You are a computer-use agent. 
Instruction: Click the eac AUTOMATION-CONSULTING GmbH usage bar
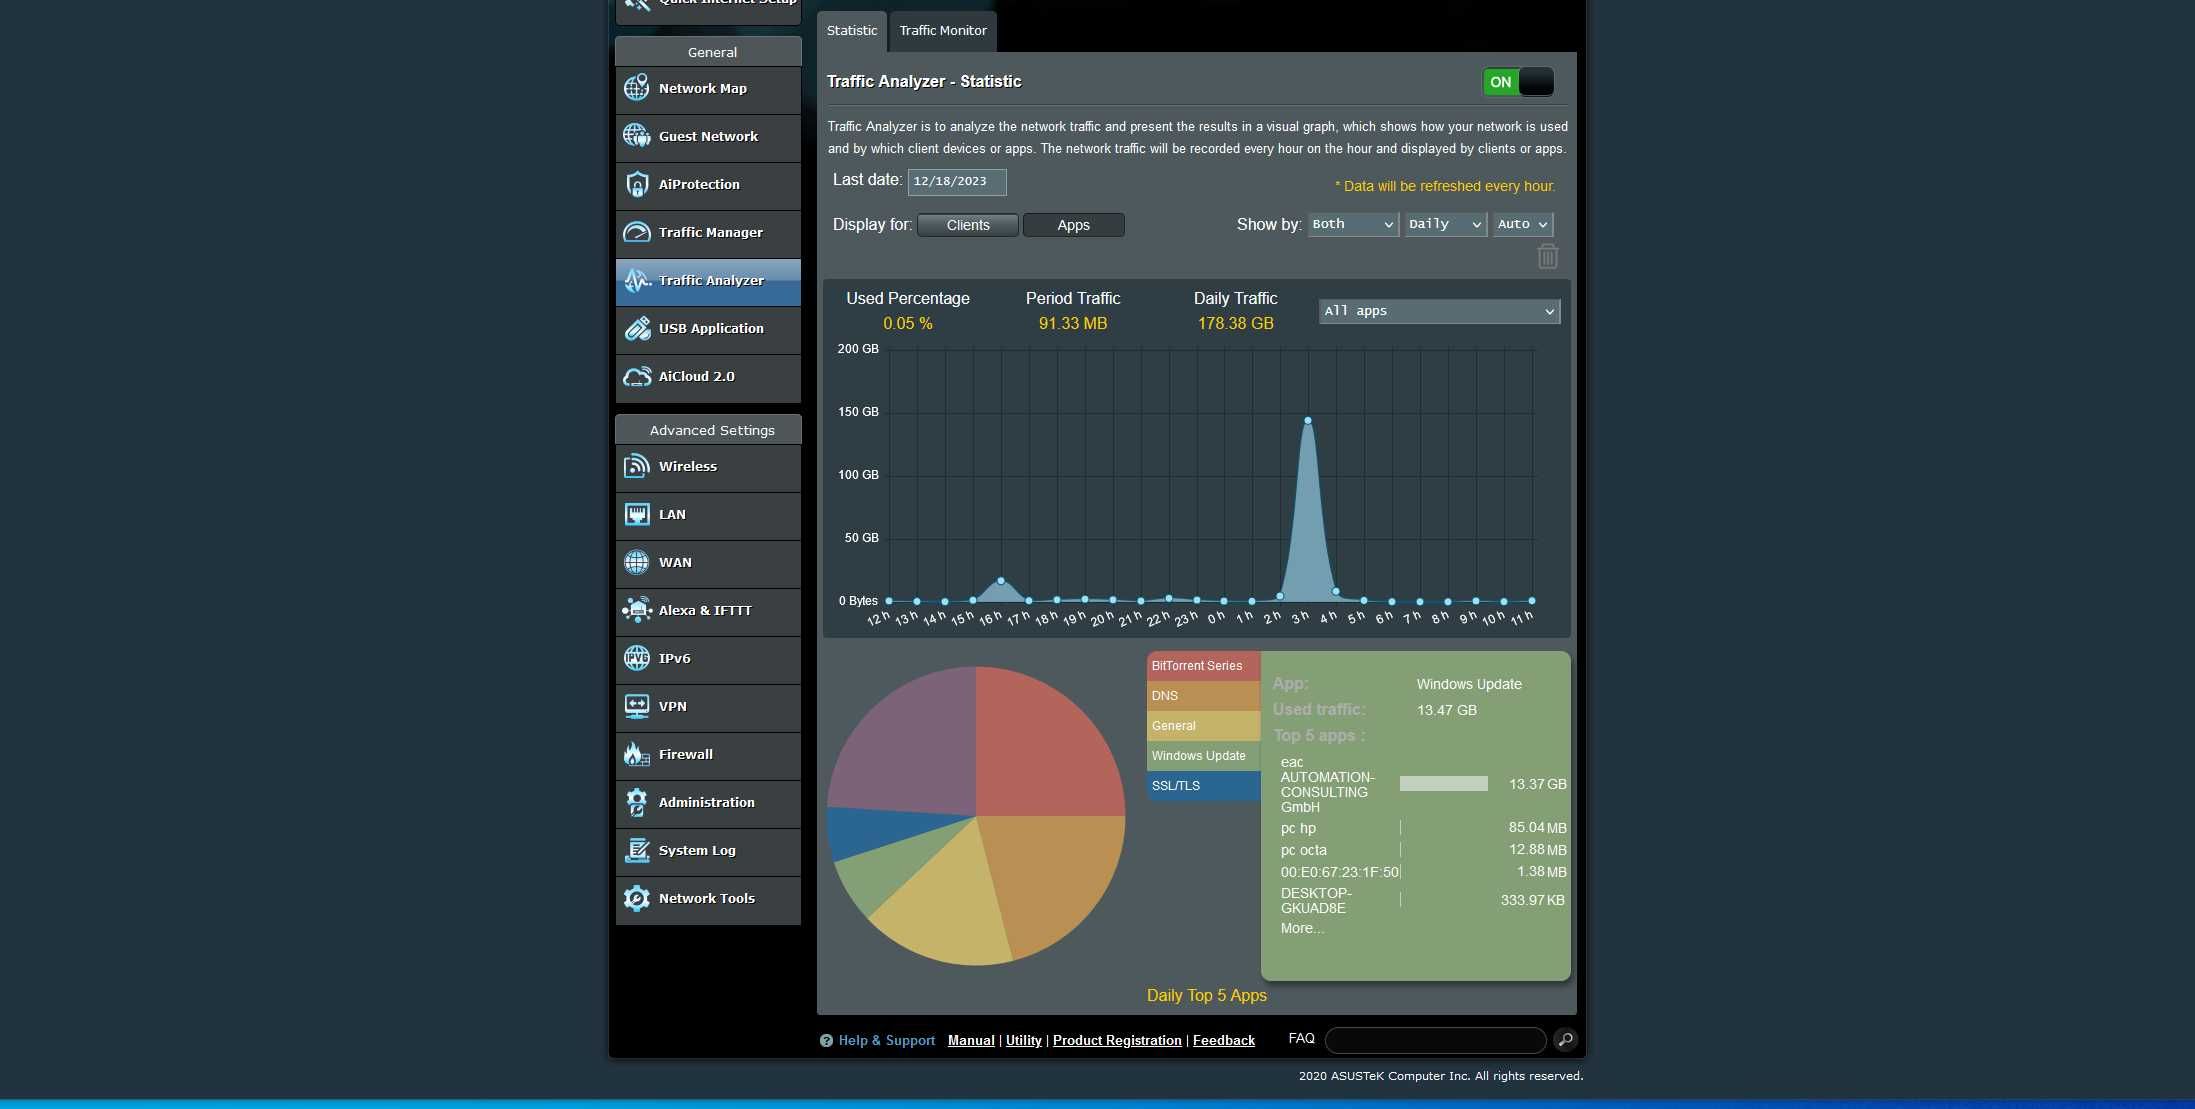click(1443, 784)
